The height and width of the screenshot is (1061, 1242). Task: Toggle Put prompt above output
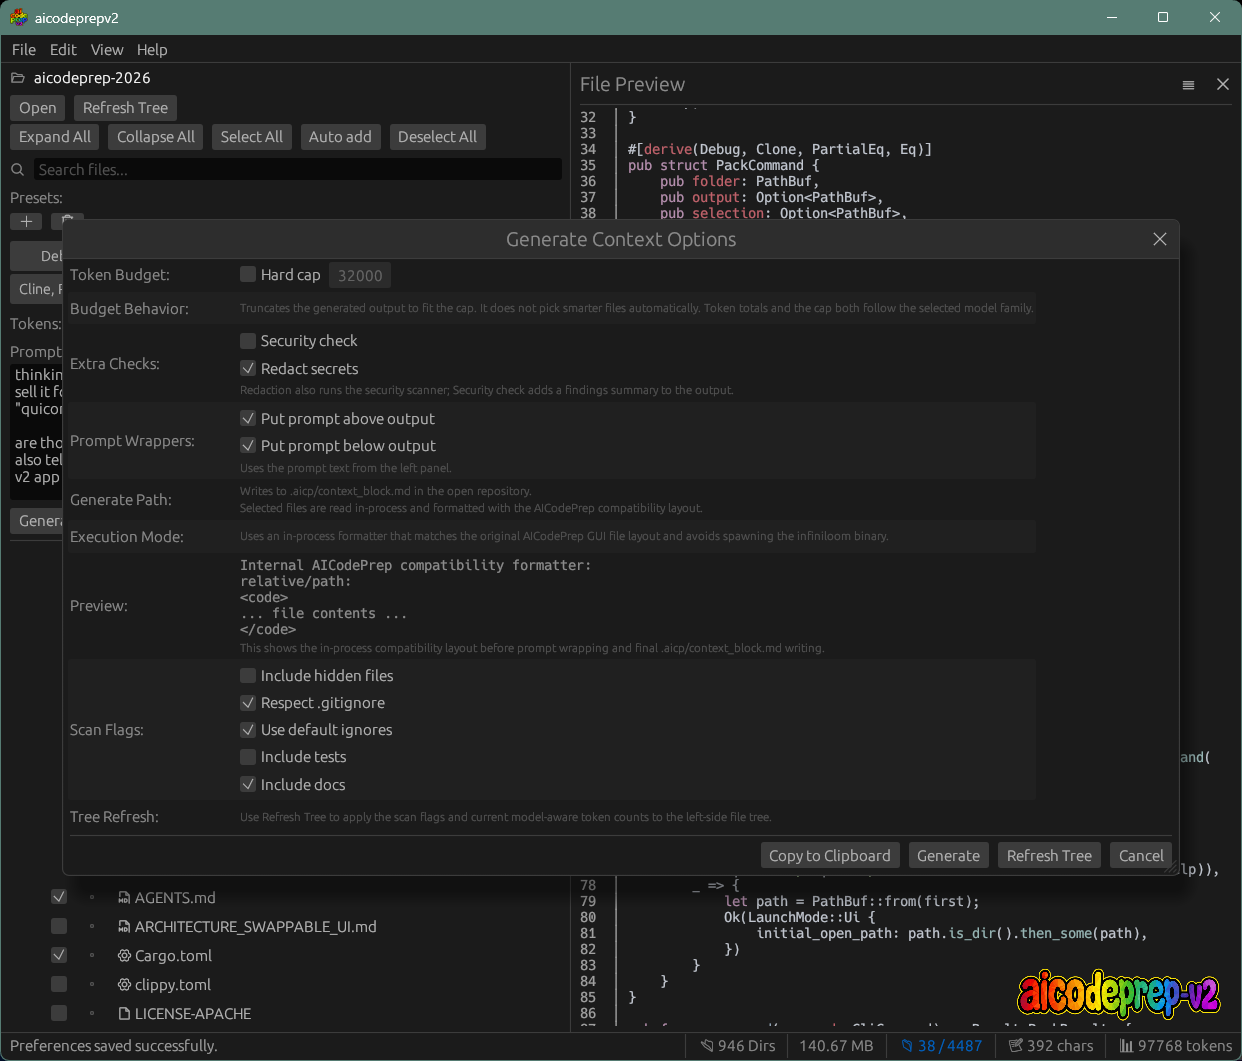coord(248,419)
